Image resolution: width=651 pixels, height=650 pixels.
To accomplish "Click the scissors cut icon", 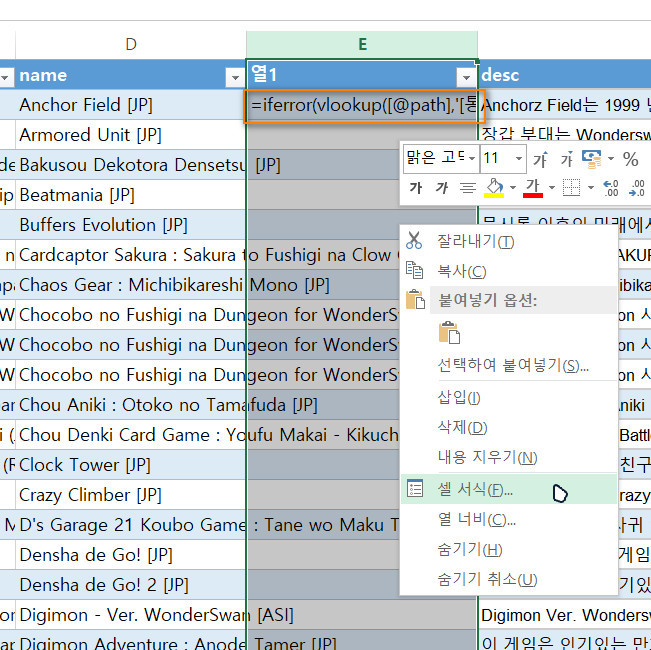I will click(414, 240).
